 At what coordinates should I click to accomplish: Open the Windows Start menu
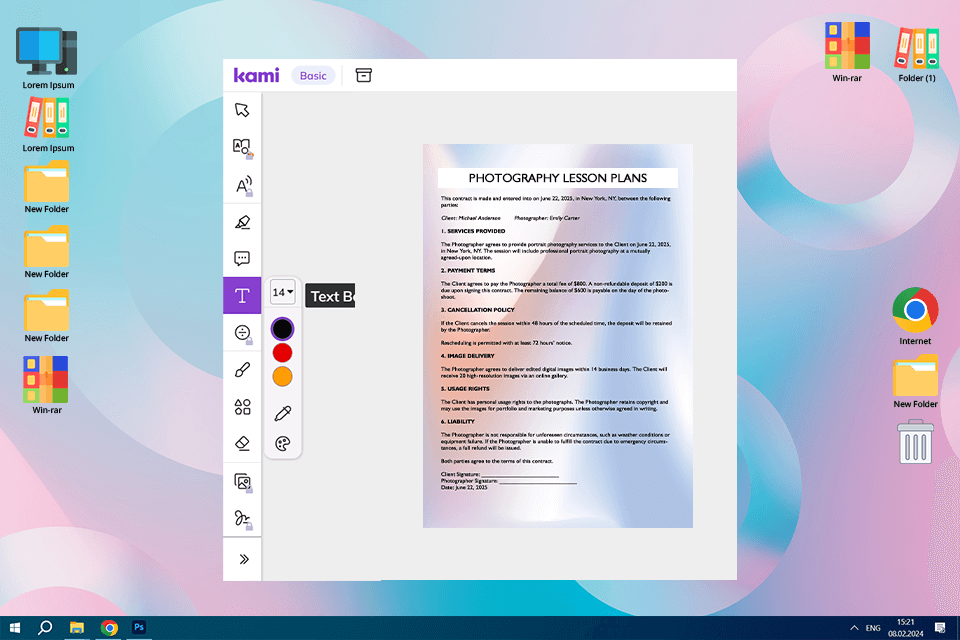15,628
